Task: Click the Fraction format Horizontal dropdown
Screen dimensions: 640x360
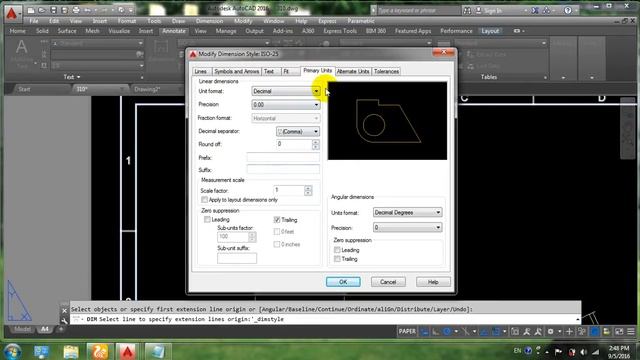Action: pyautogui.click(x=286, y=118)
